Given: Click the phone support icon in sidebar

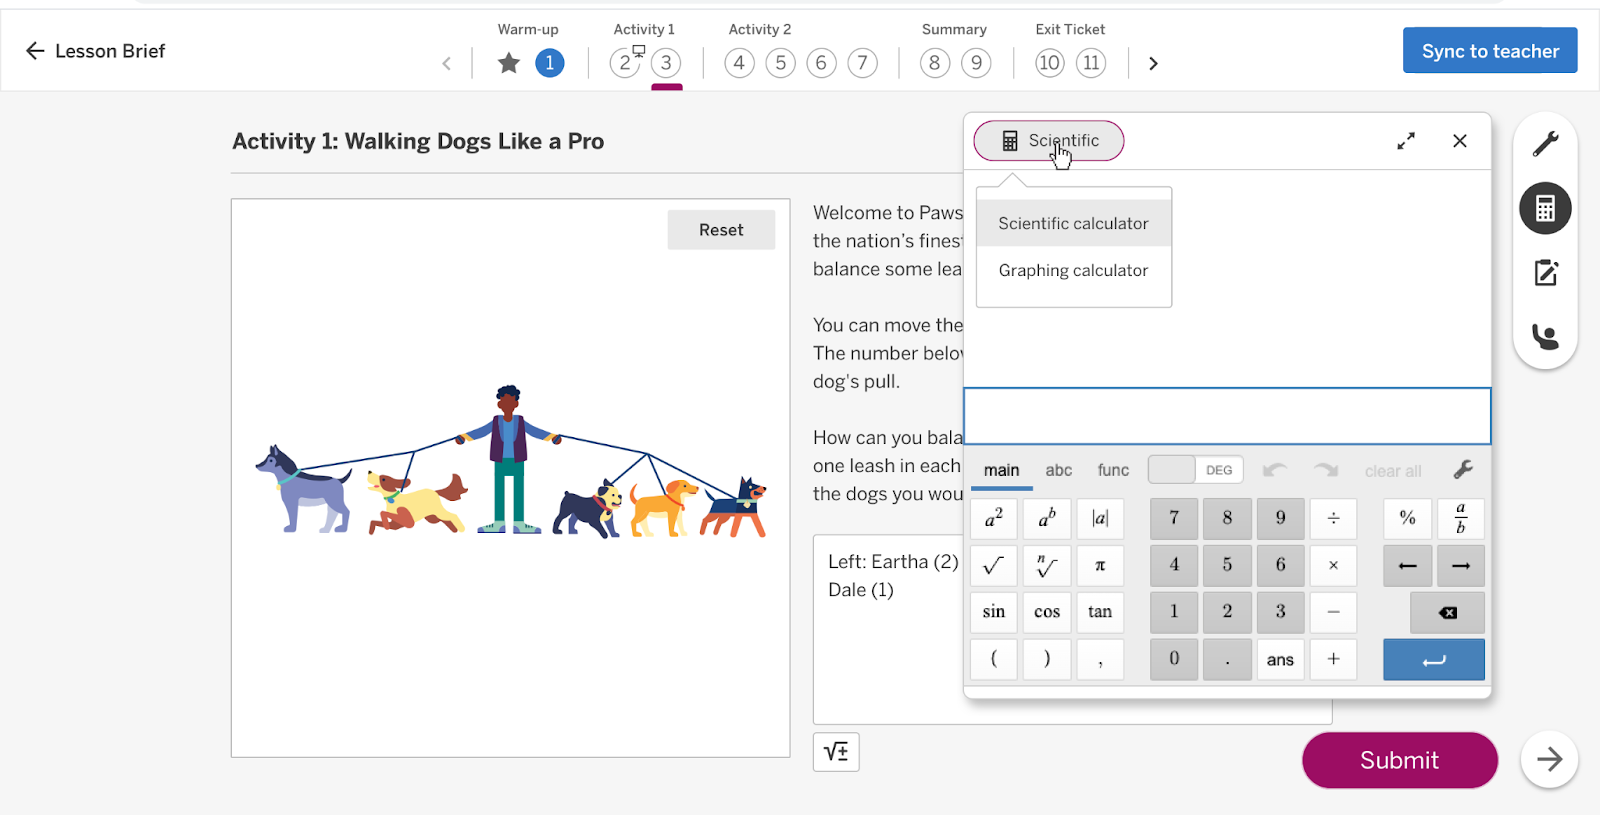Looking at the screenshot, I should tap(1545, 336).
